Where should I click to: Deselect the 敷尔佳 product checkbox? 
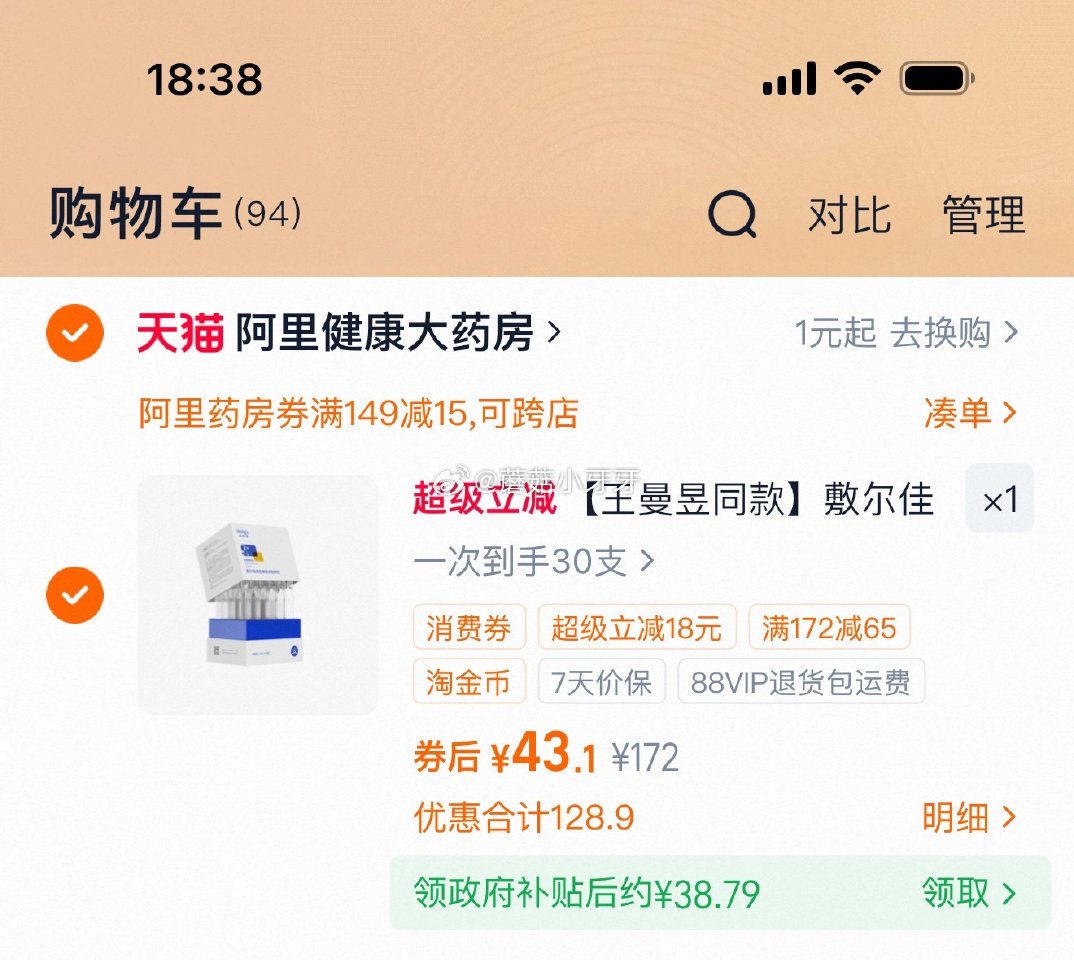pyautogui.click(x=74, y=595)
